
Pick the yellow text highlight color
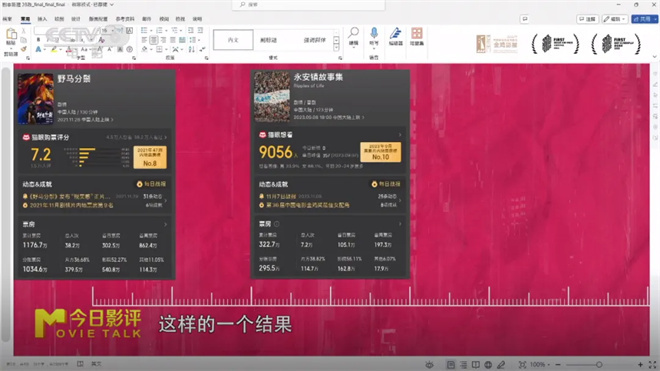[54, 50]
